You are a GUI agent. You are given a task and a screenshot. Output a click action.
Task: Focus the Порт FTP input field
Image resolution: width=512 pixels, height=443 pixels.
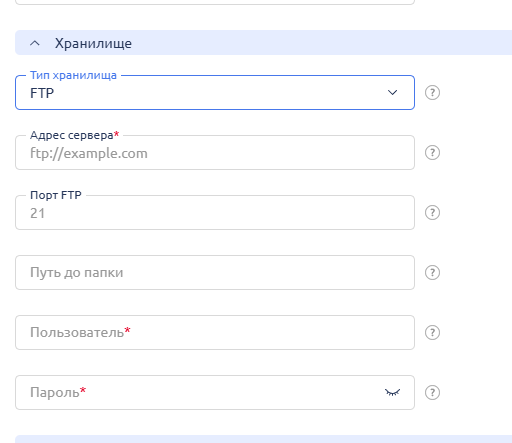pos(215,213)
